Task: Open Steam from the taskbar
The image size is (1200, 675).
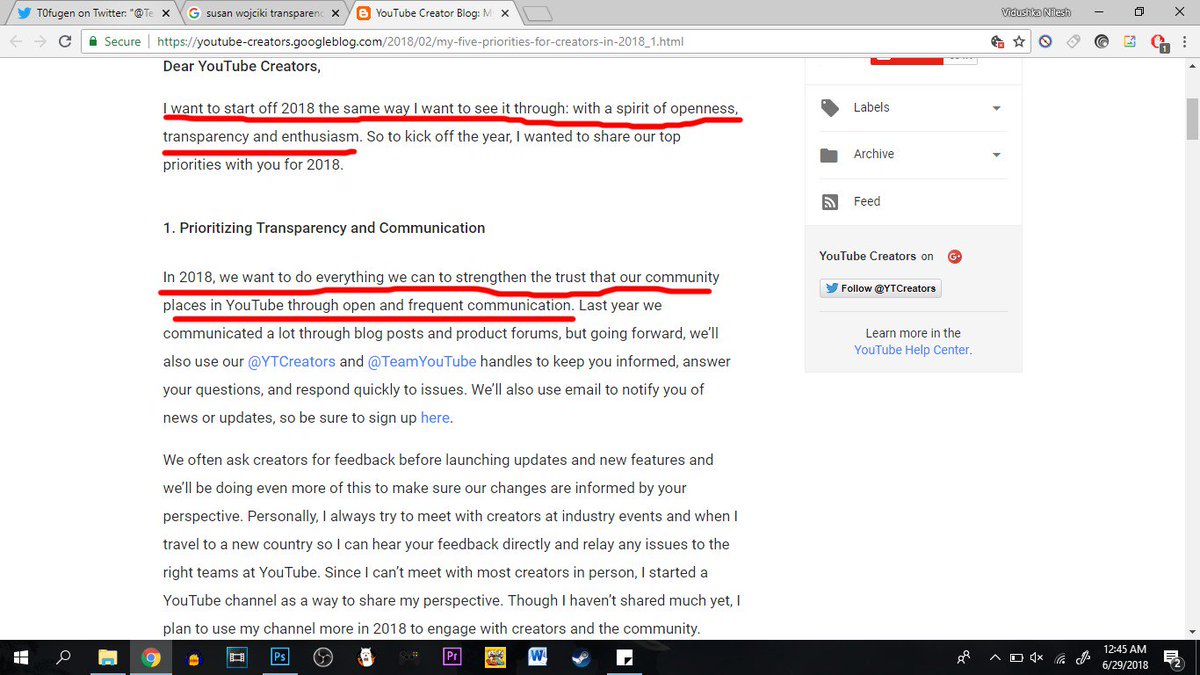Action: tap(580, 658)
